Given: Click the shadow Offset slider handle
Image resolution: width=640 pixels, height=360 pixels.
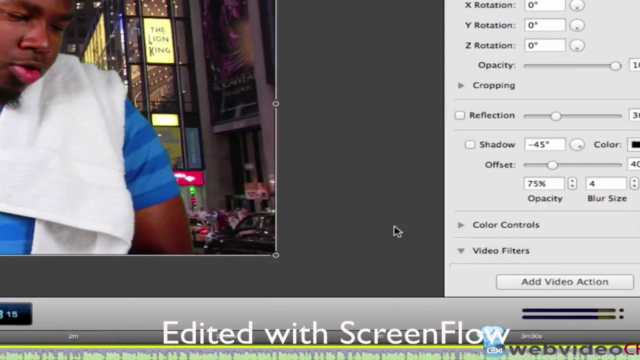Looking at the screenshot, I should [552, 165].
